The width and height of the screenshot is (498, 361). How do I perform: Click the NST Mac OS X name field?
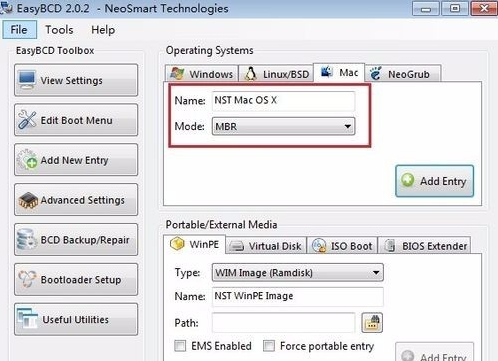[283, 101]
